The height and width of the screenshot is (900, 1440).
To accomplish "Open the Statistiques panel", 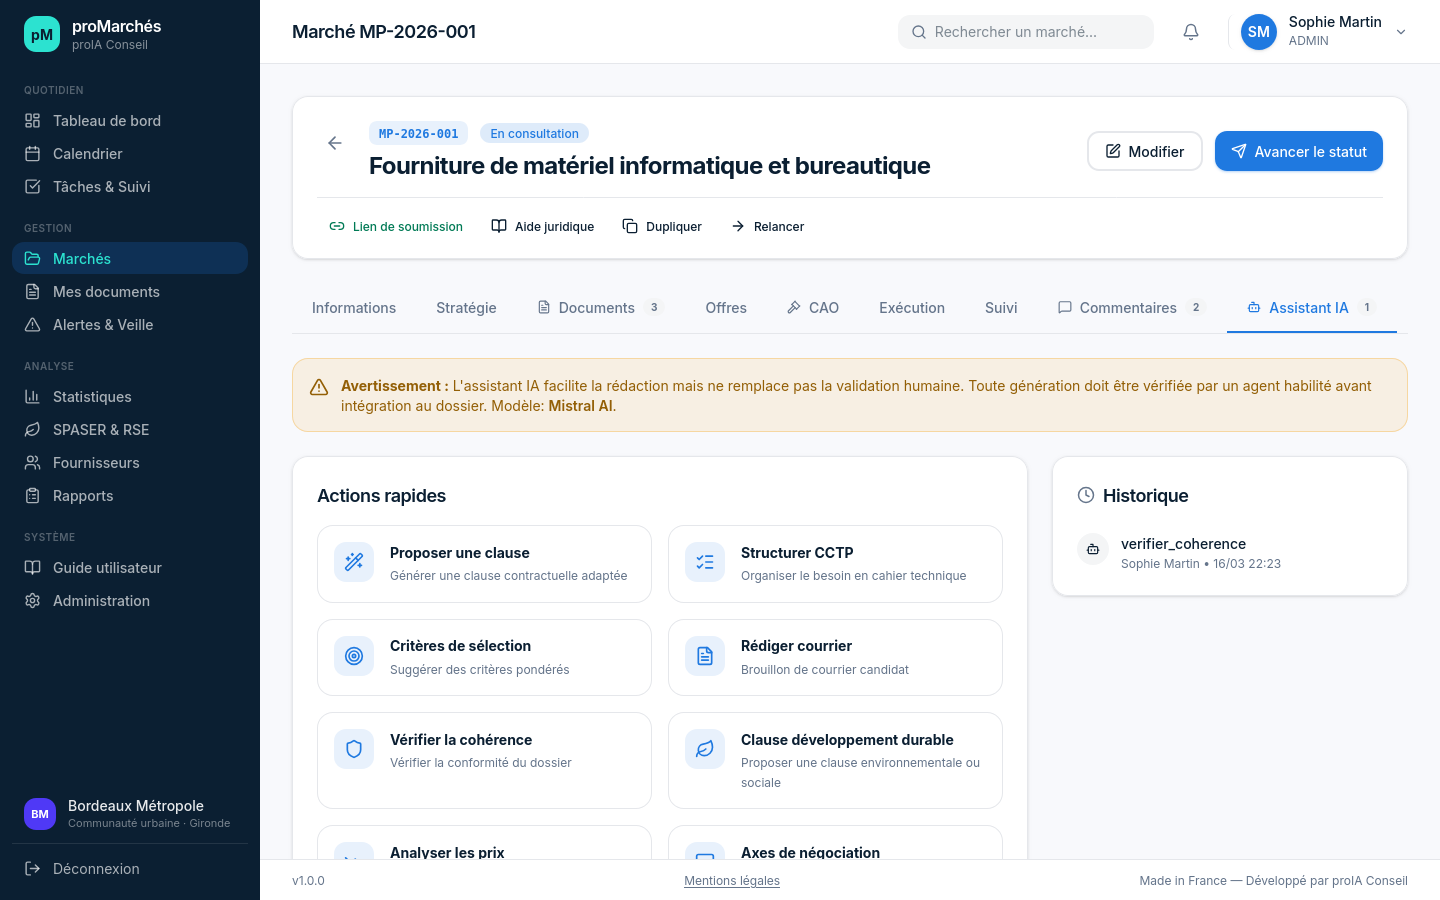I will (x=92, y=396).
